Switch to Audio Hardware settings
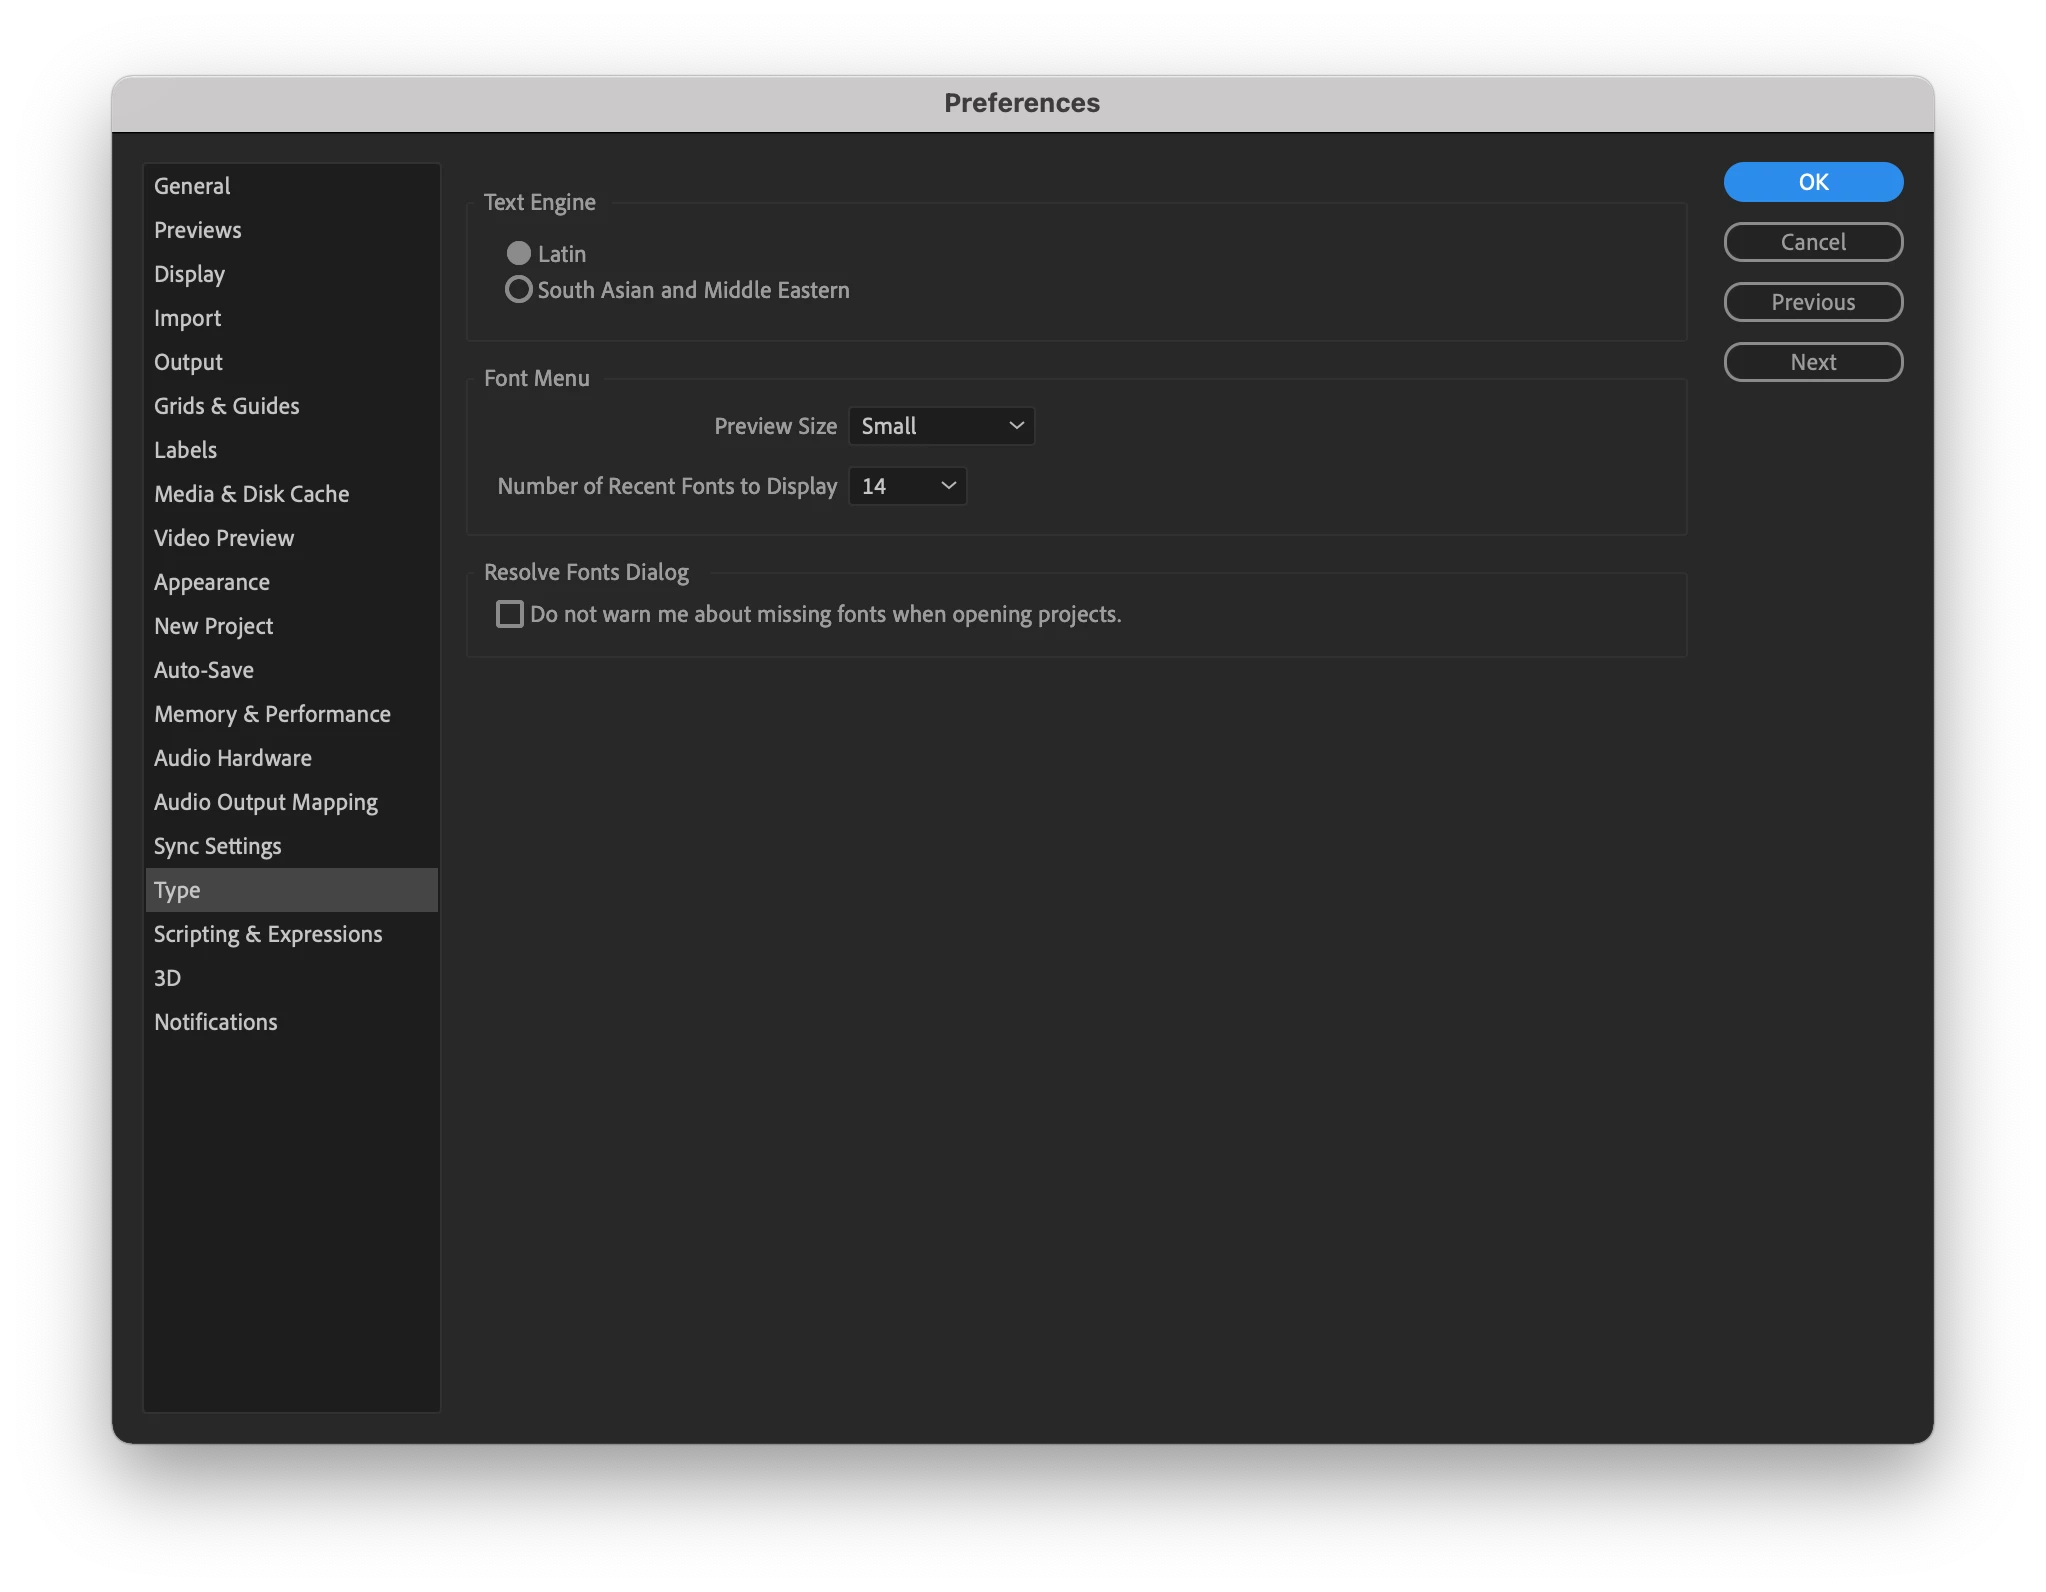Screen dimensions: 2046x1592 232,758
